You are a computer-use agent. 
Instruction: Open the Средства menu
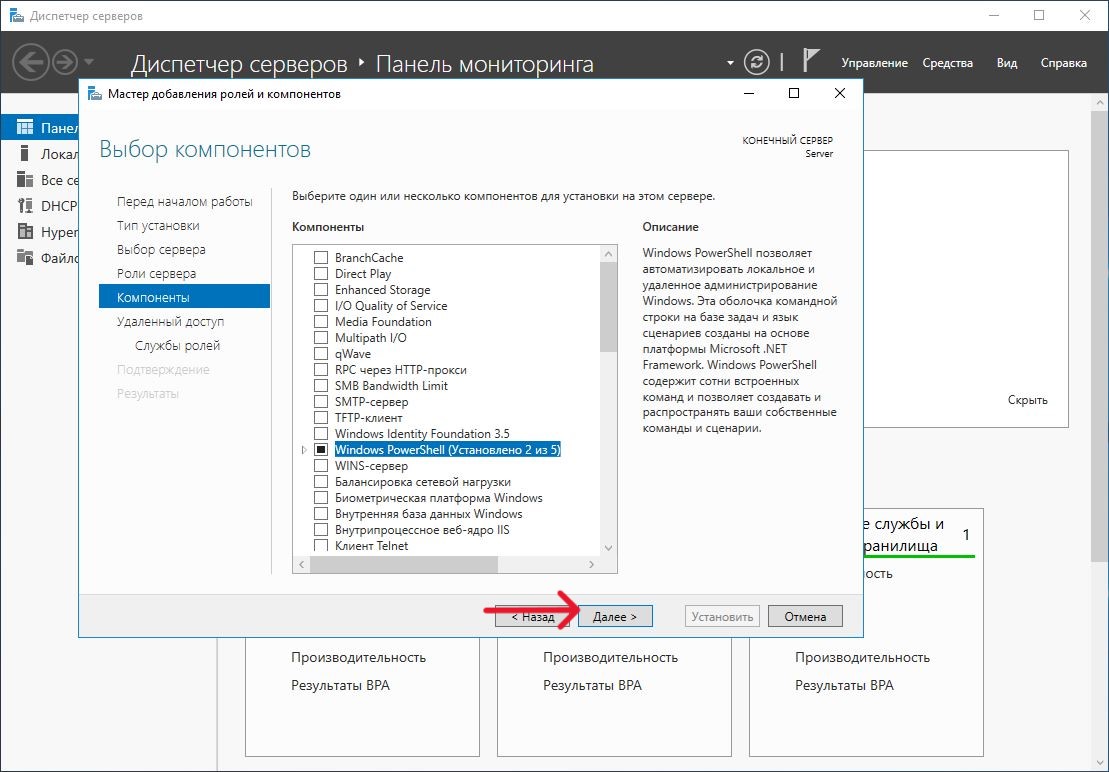point(947,63)
